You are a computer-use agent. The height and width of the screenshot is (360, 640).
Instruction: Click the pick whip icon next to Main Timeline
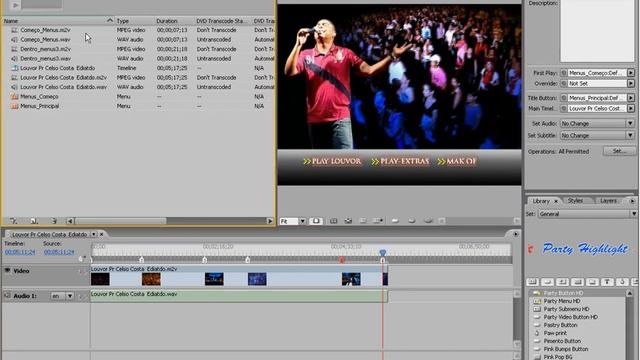(564, 109)
